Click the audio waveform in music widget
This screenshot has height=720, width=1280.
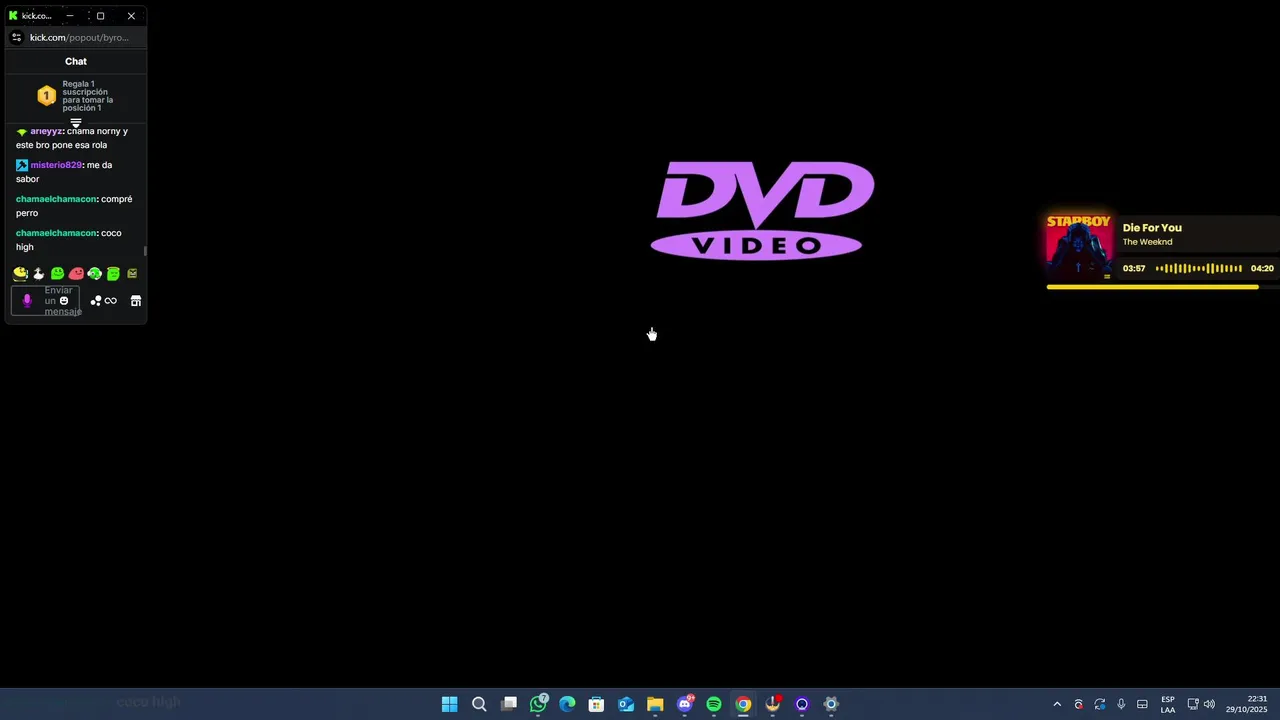[x=1199, y=268]
